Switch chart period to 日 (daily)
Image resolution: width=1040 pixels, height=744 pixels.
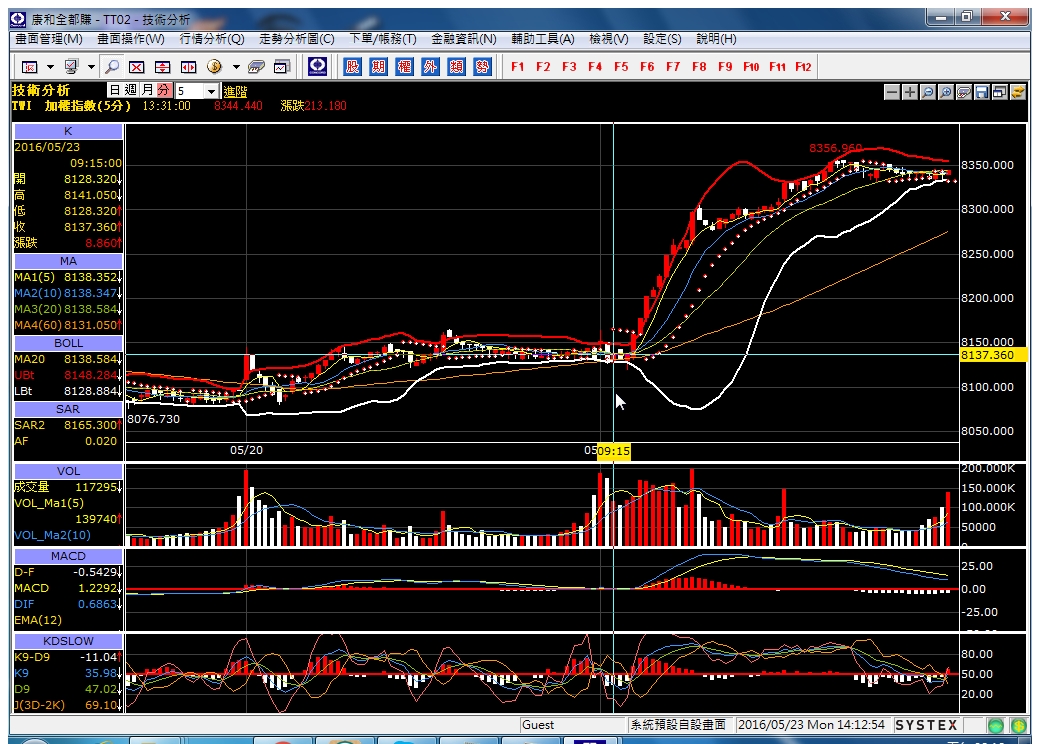[x=115, y=90]
